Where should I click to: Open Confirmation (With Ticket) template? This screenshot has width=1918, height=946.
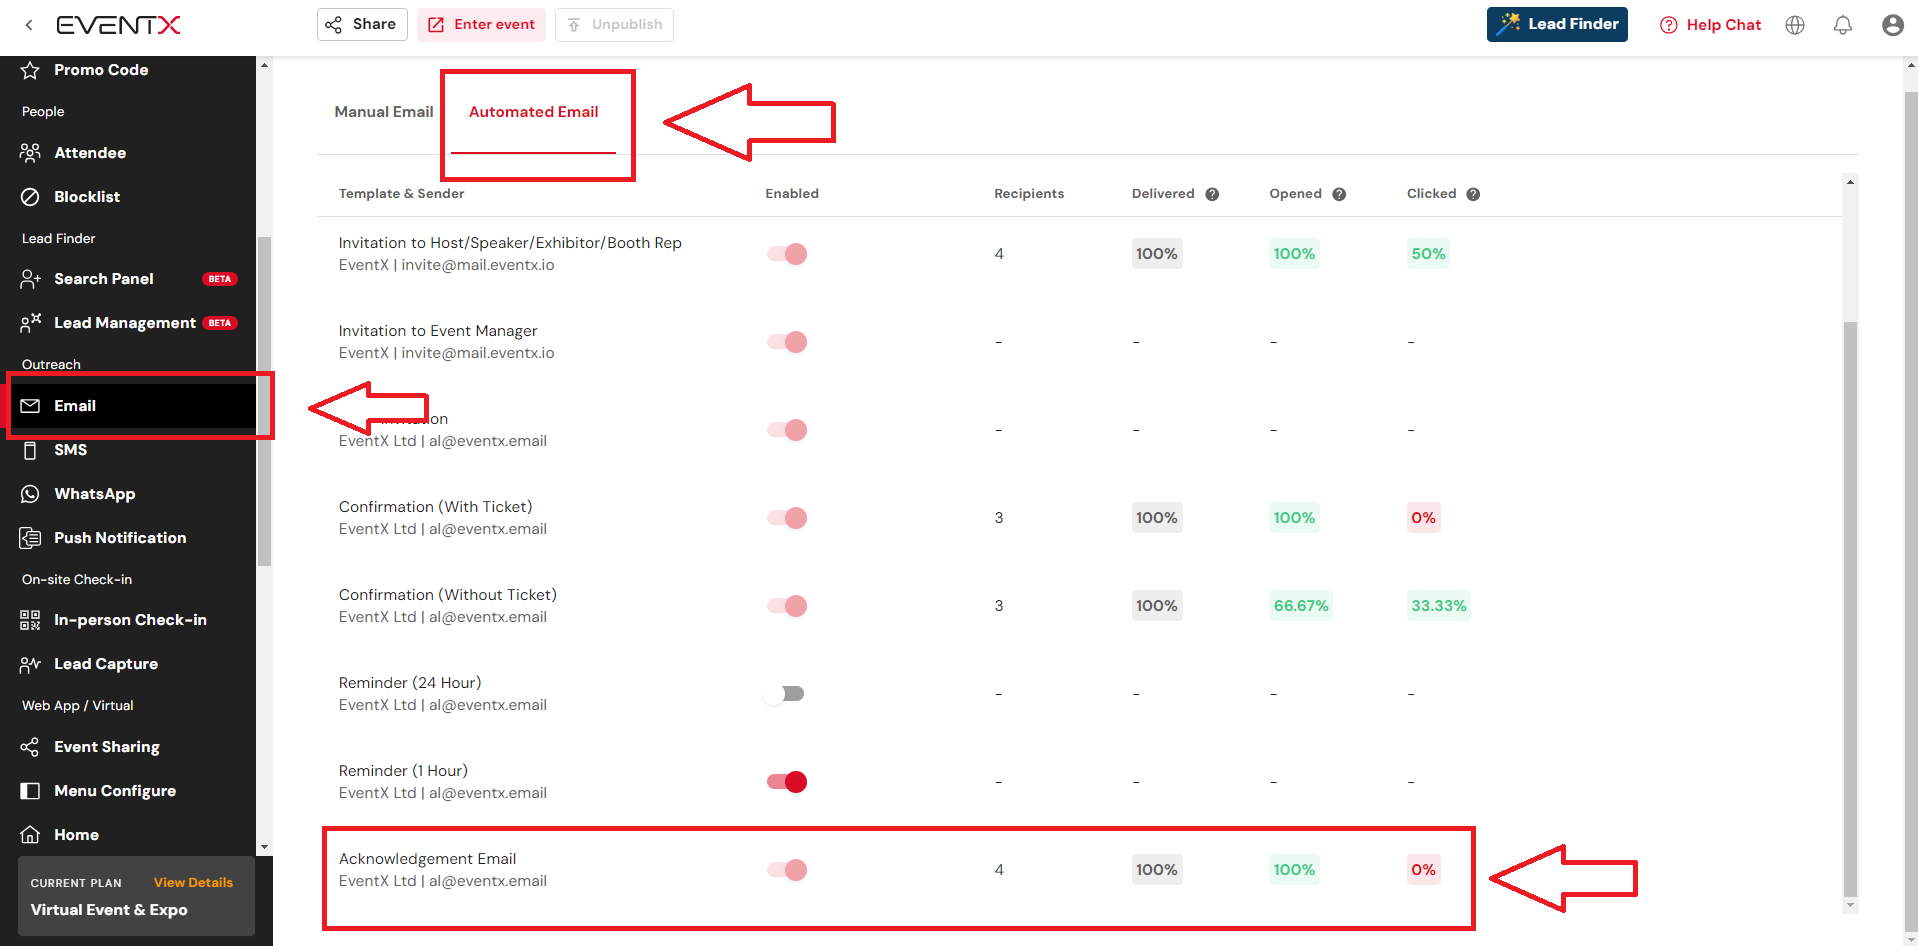coord(435,507)
